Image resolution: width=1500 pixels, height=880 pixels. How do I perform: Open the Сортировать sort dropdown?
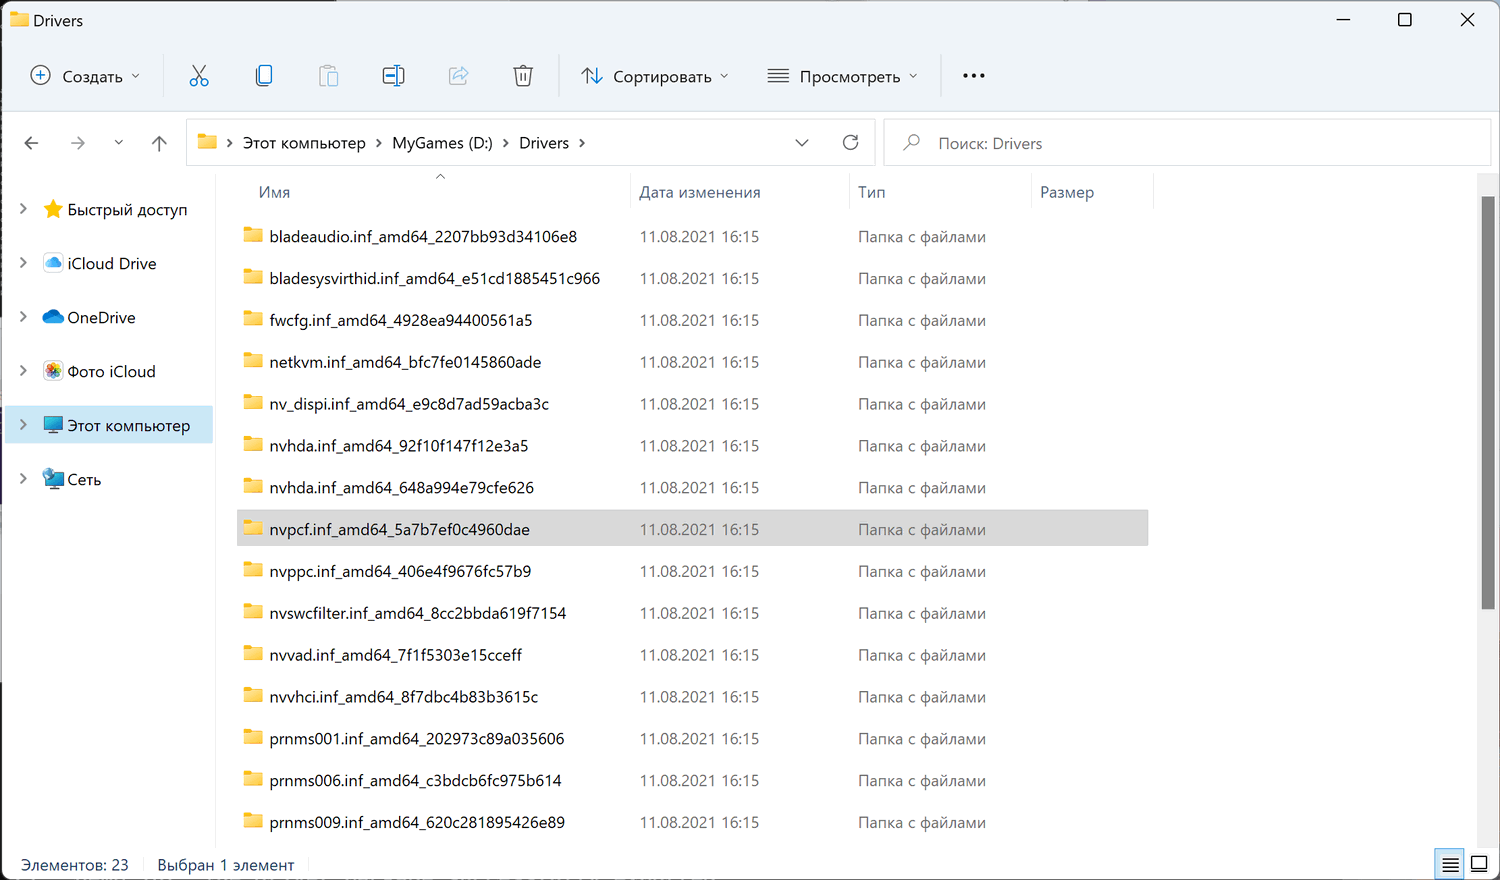pyautogui.click(x=656, y=76)
